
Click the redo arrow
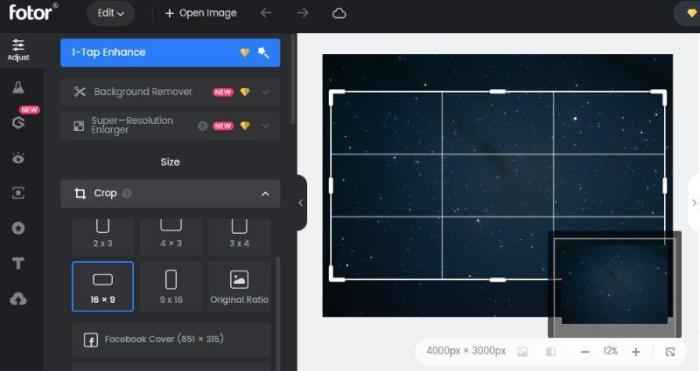[x=303, y=13]
